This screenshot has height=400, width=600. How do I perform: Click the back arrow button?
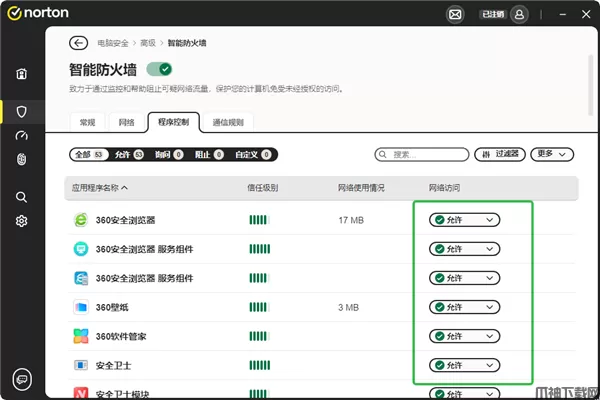coord(78,43)
